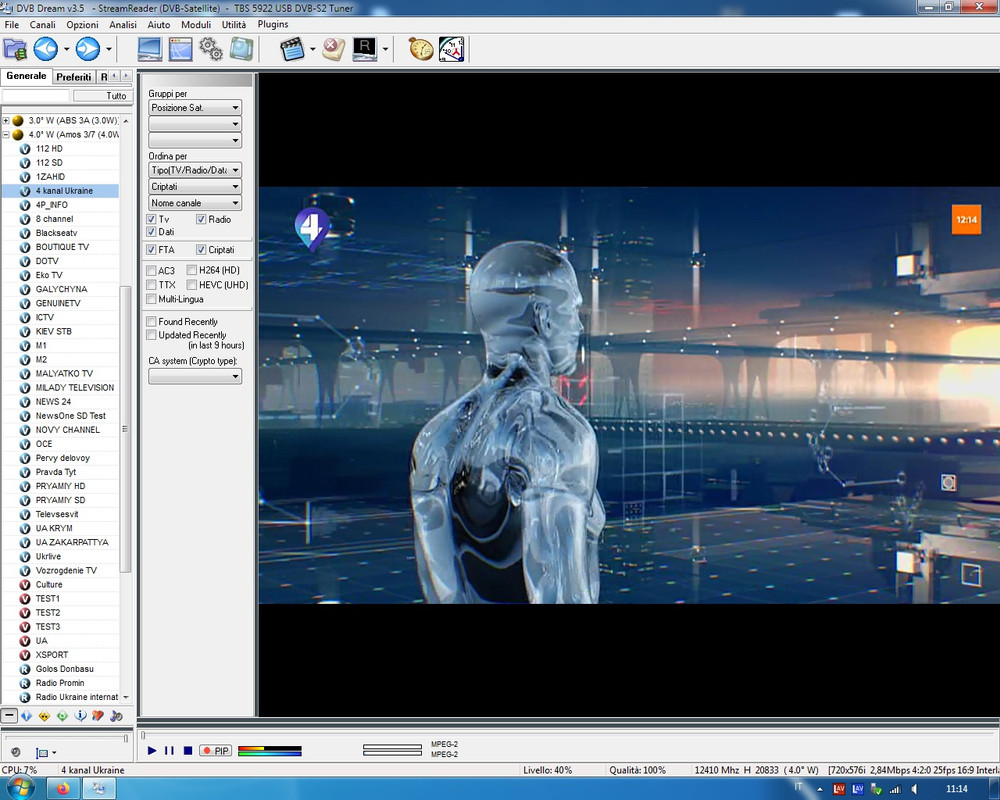Open the Plugins menu

coord(273,24)
